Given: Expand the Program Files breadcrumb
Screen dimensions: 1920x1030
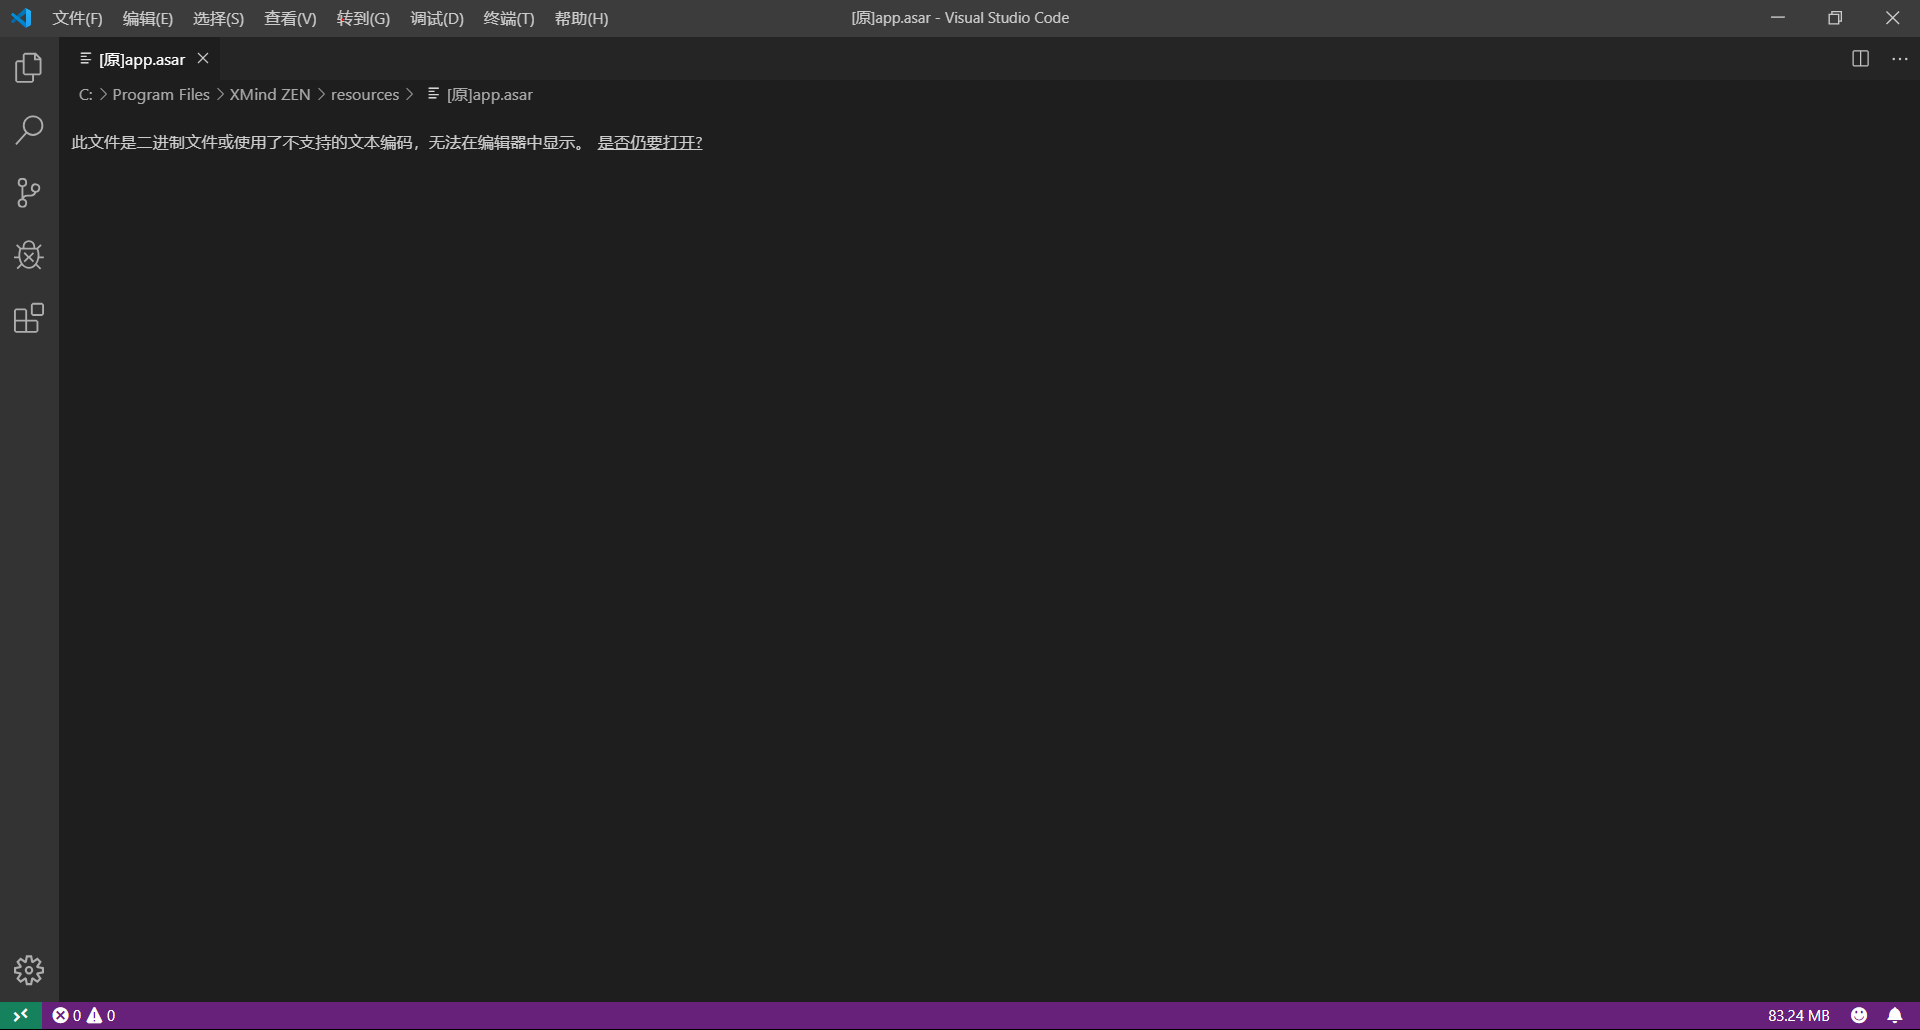Looking at the screenshot, I should coord(161,95).
